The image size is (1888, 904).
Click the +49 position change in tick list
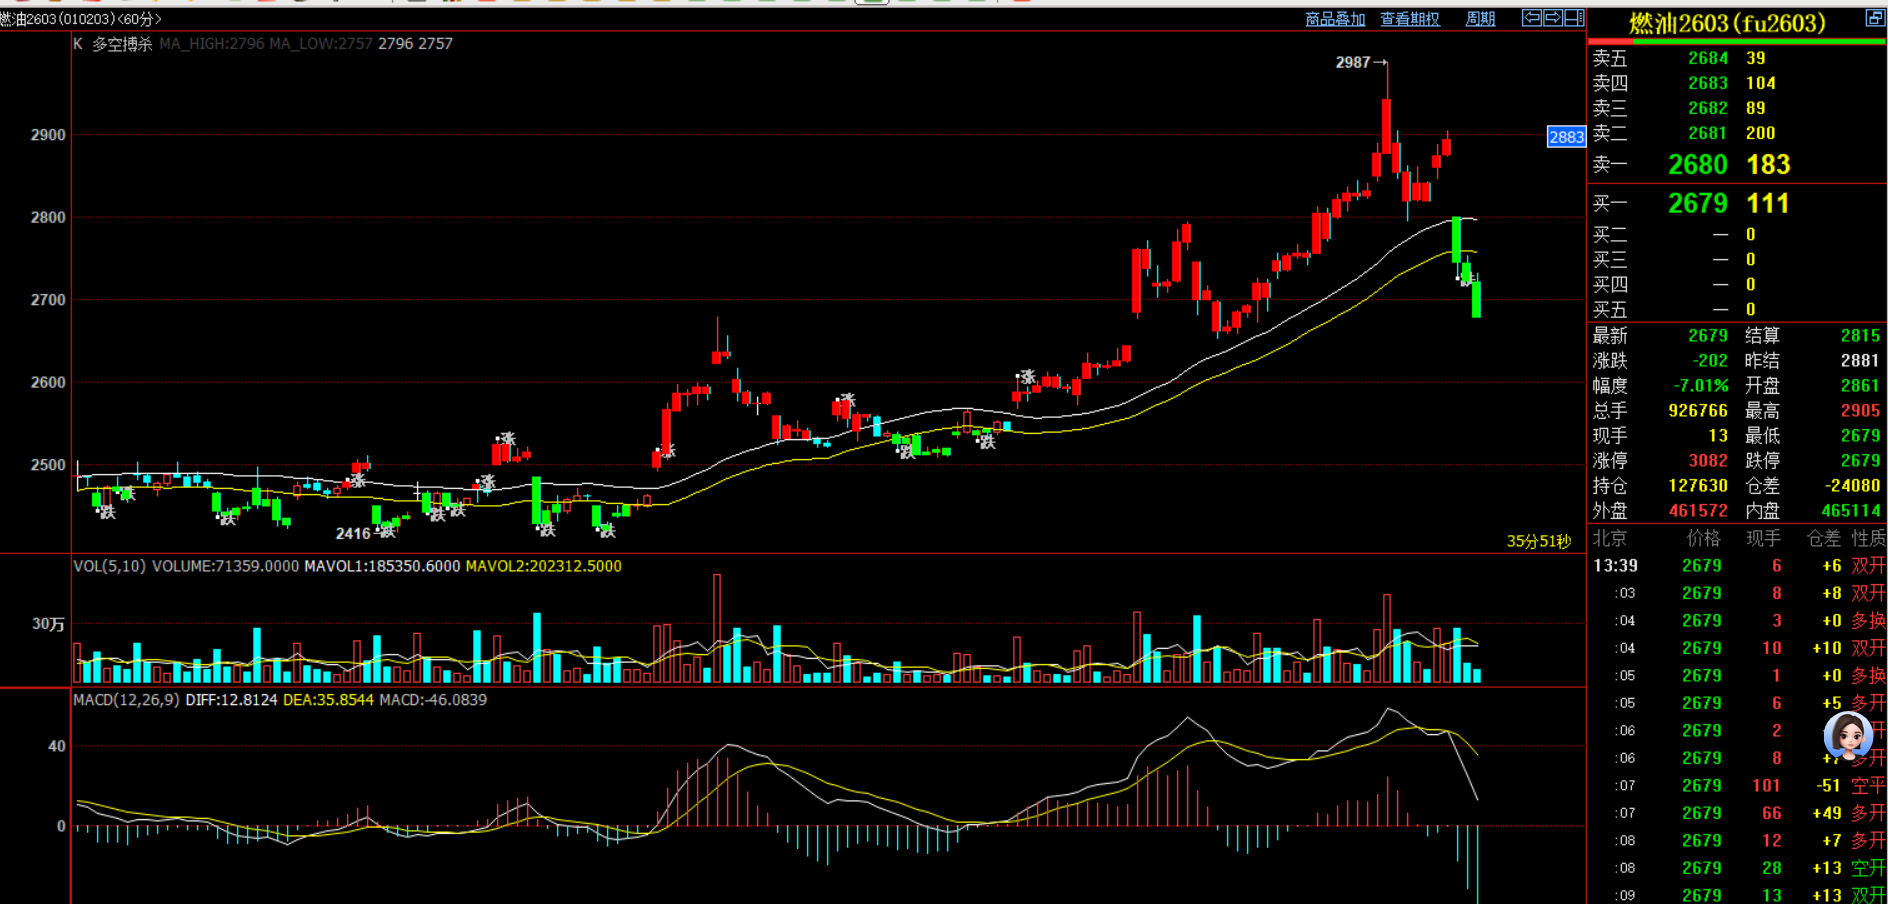click(1827, 814)
